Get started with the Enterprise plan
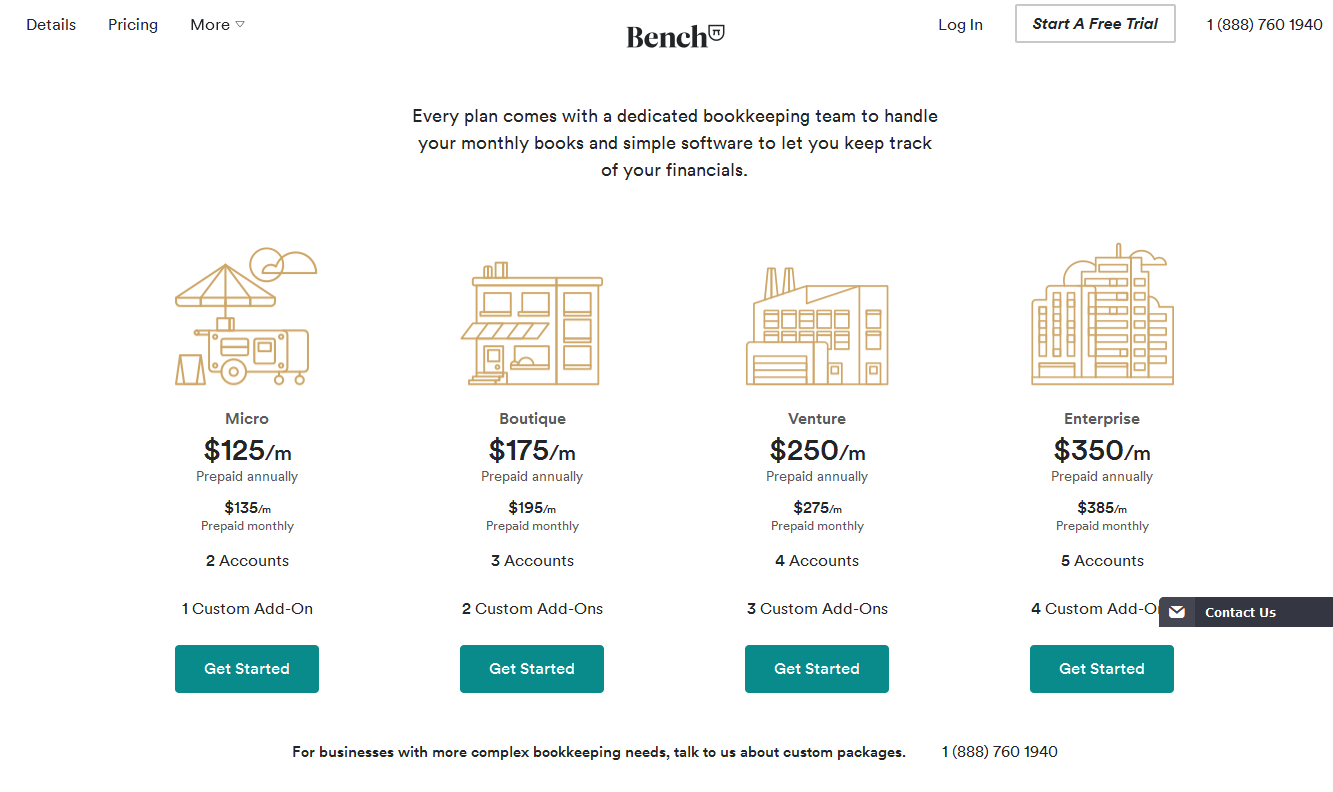1333x792 pixels. click(1102, 669)
